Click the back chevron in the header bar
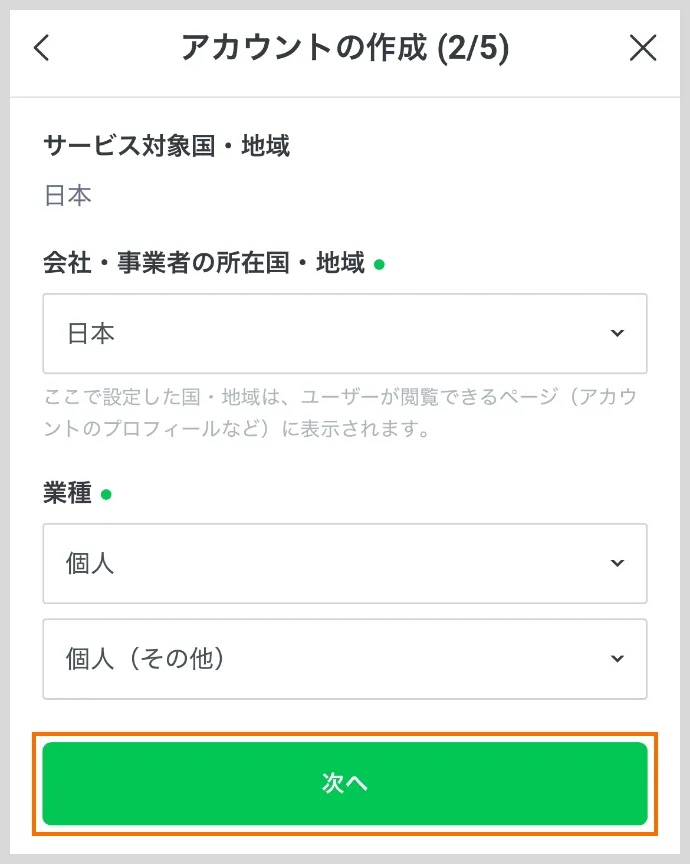 coord(42,47)
